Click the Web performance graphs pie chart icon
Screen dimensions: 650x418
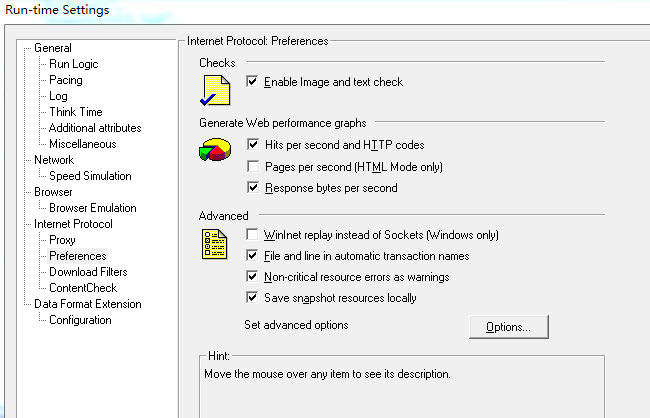(215, 154)
